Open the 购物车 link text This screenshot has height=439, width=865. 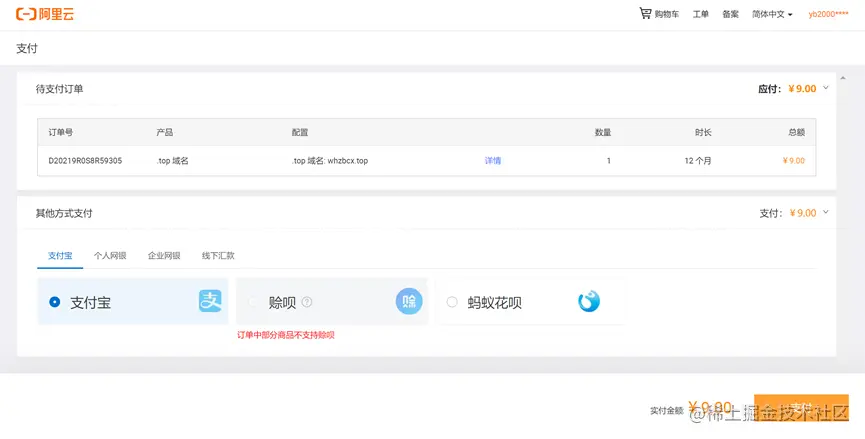coord(666,14)
